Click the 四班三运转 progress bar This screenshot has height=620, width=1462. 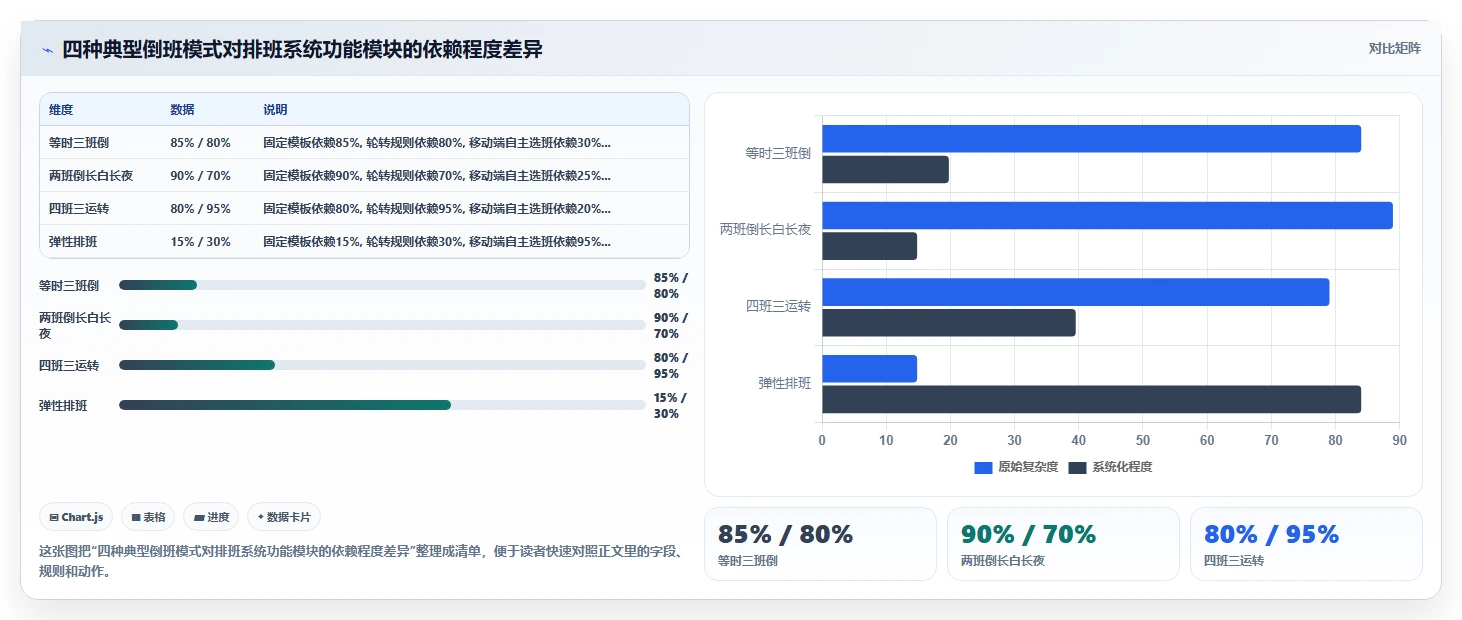382,365
